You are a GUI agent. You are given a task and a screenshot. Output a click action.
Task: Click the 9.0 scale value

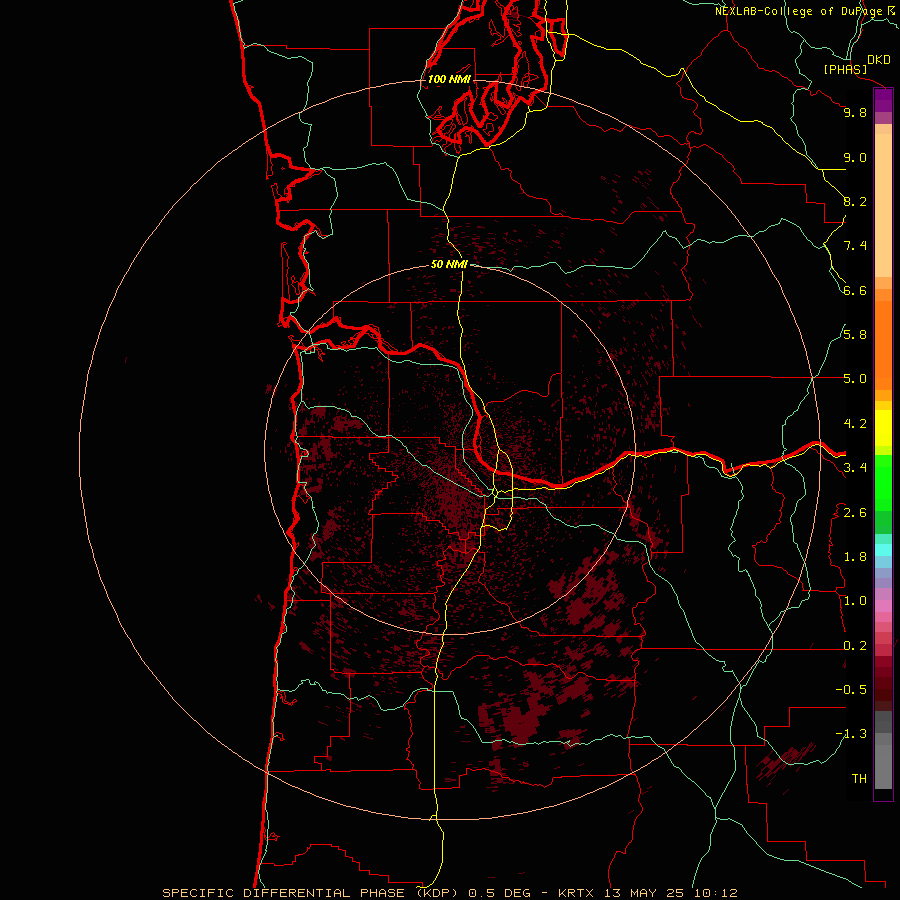pyautogui.click(x=855, y=157)
